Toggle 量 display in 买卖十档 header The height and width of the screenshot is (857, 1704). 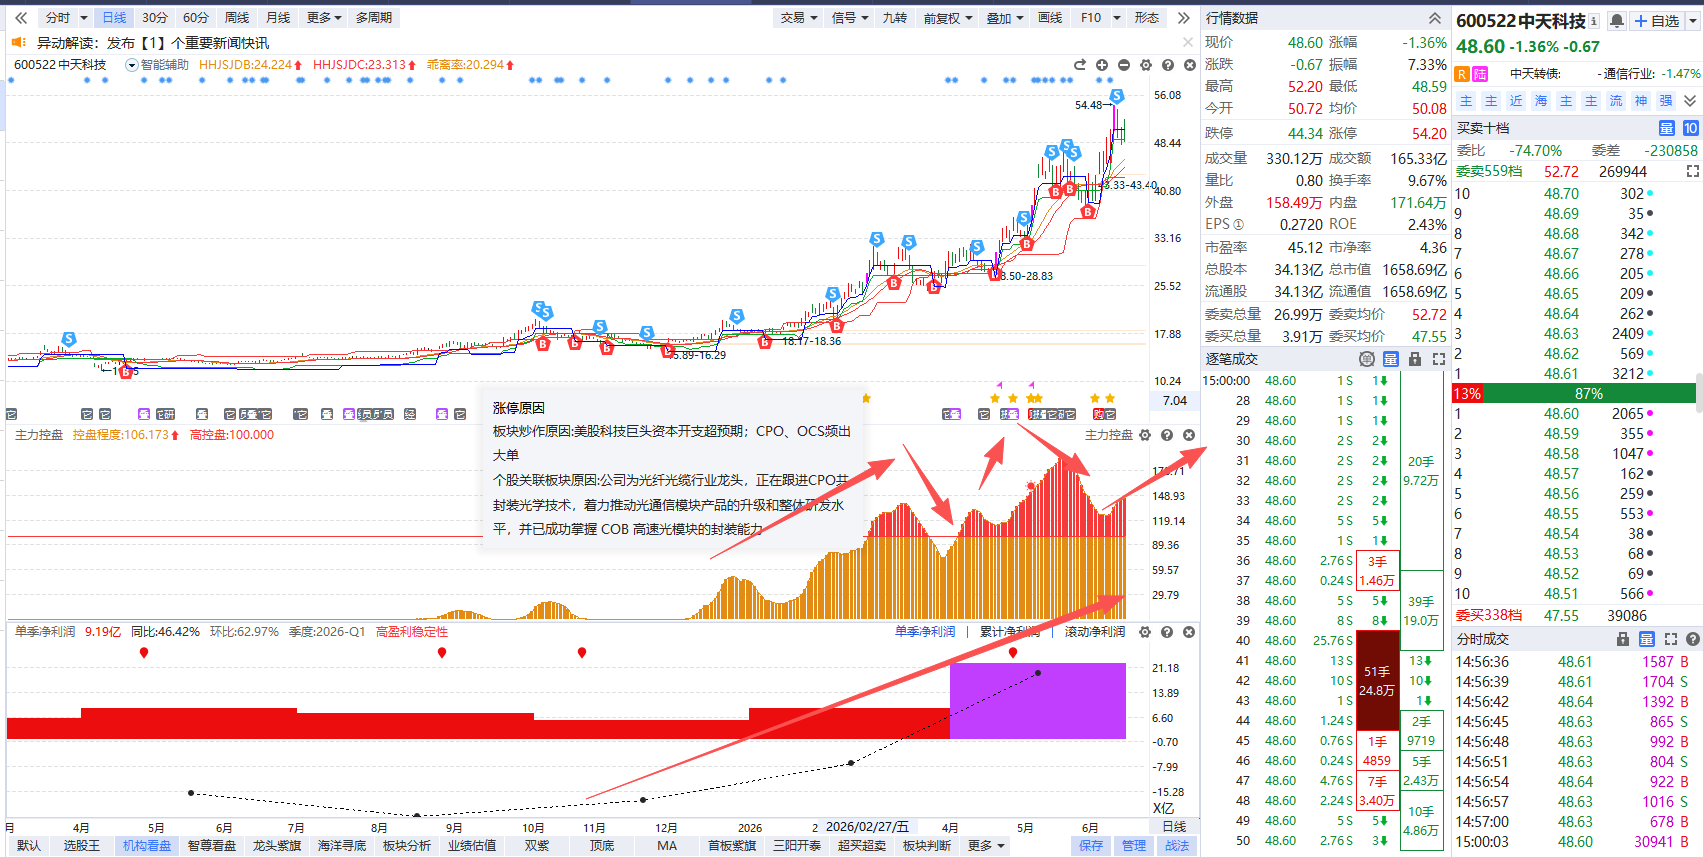click(x=1667, y=128)
